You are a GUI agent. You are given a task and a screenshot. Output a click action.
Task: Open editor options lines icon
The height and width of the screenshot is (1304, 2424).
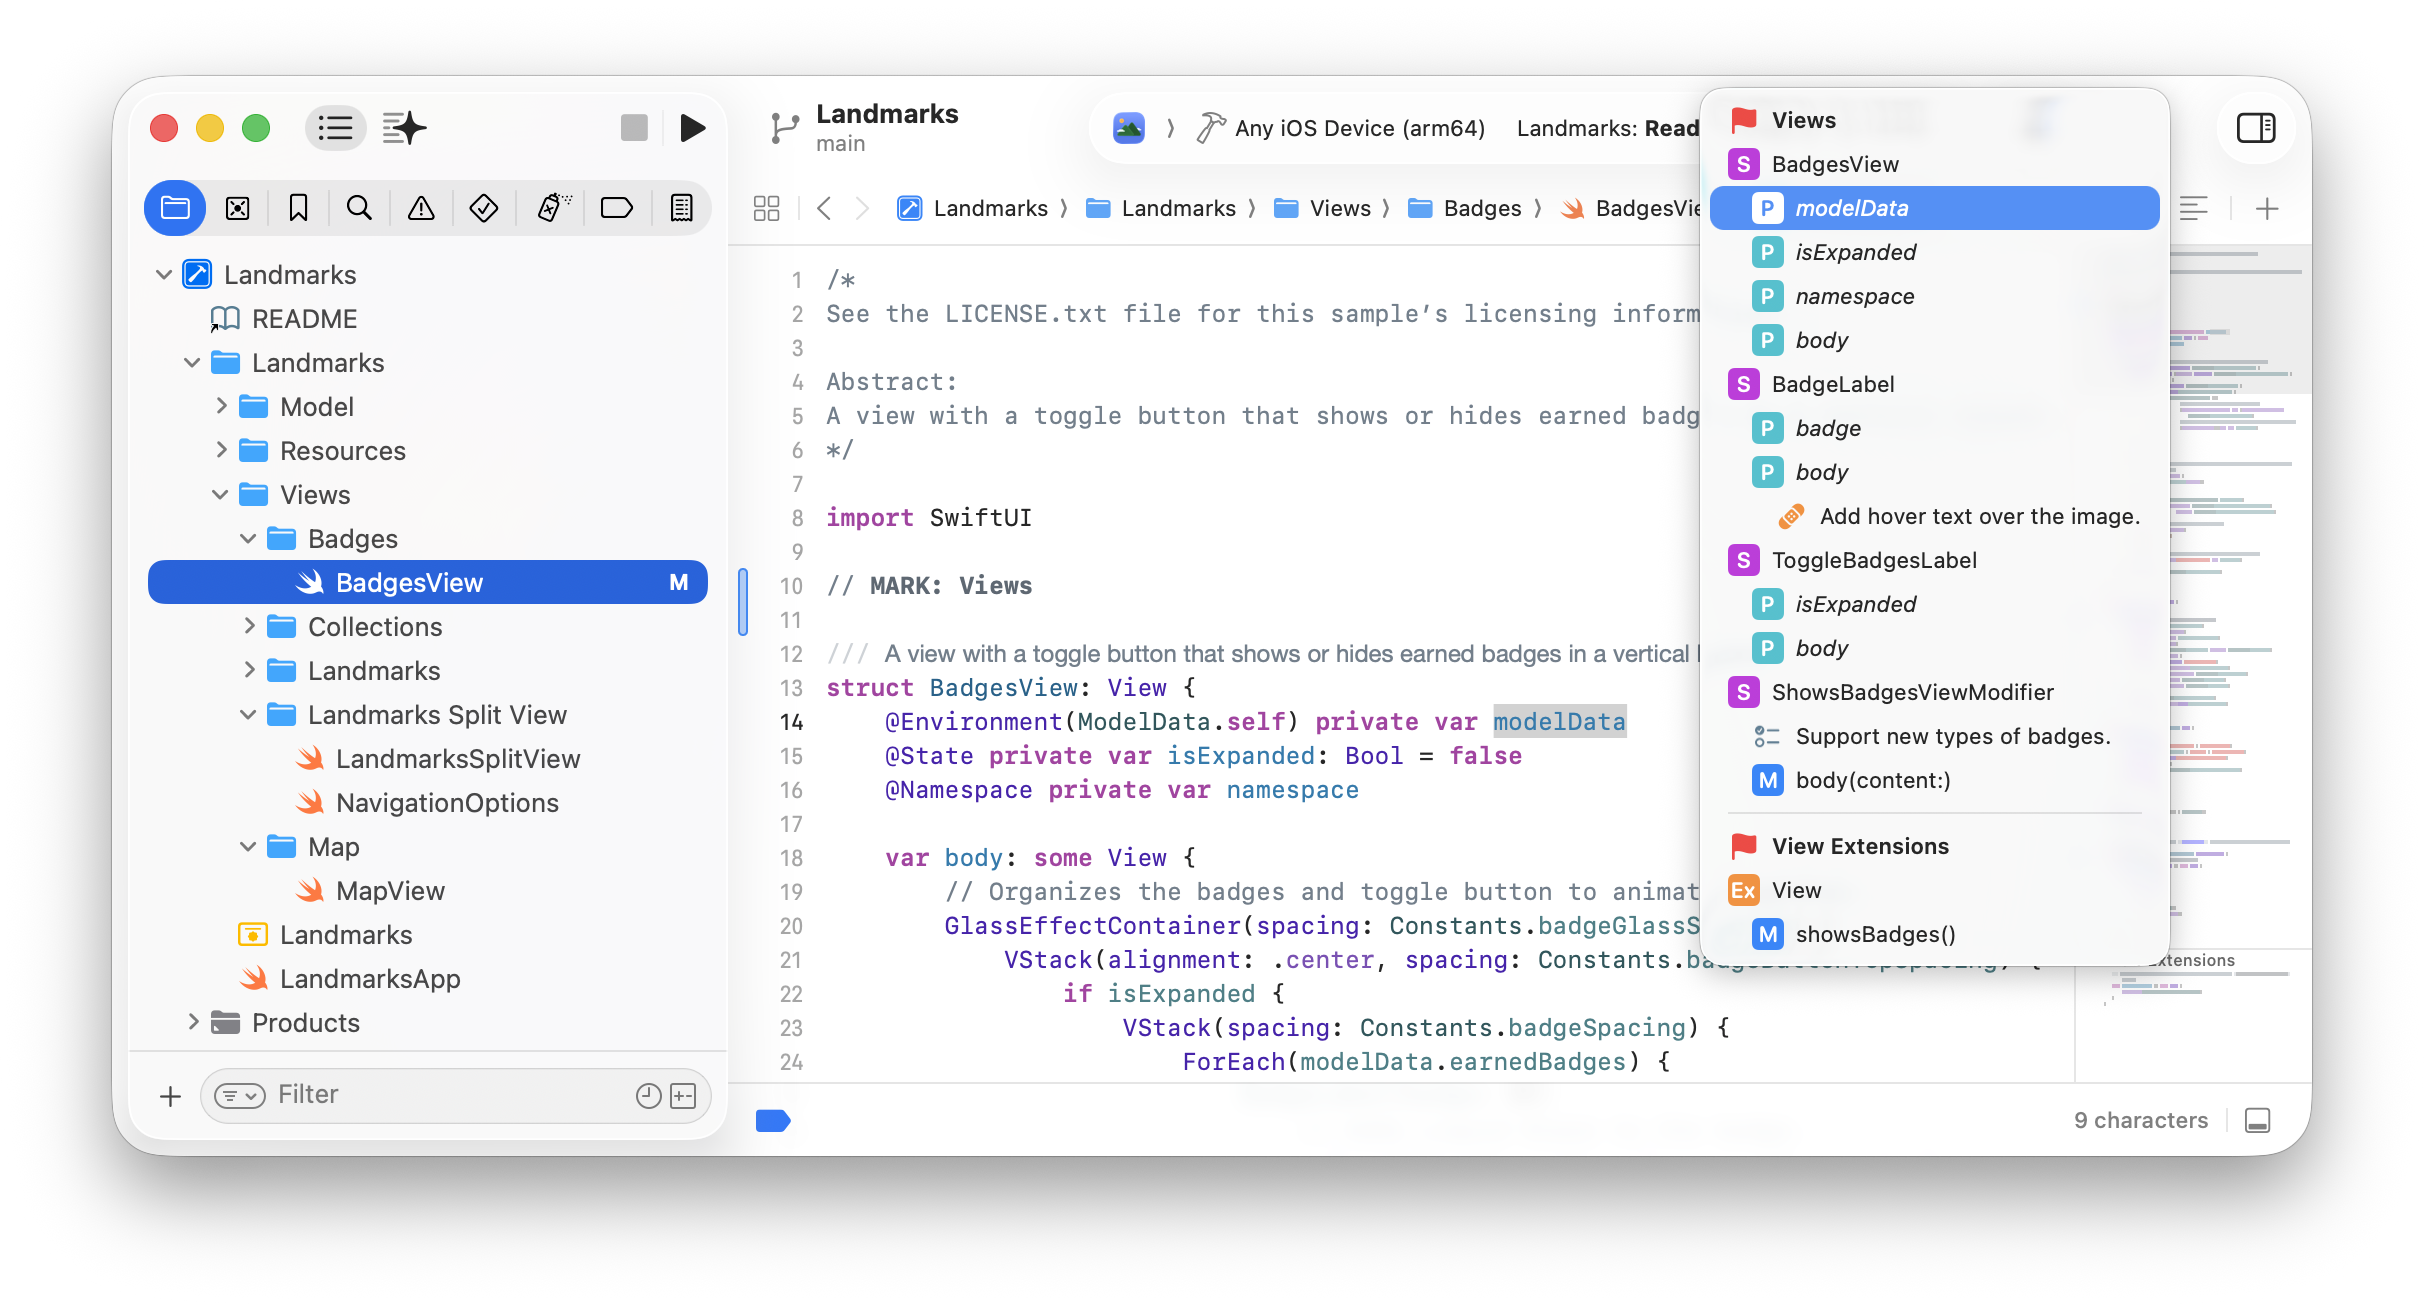[2194, 208]
